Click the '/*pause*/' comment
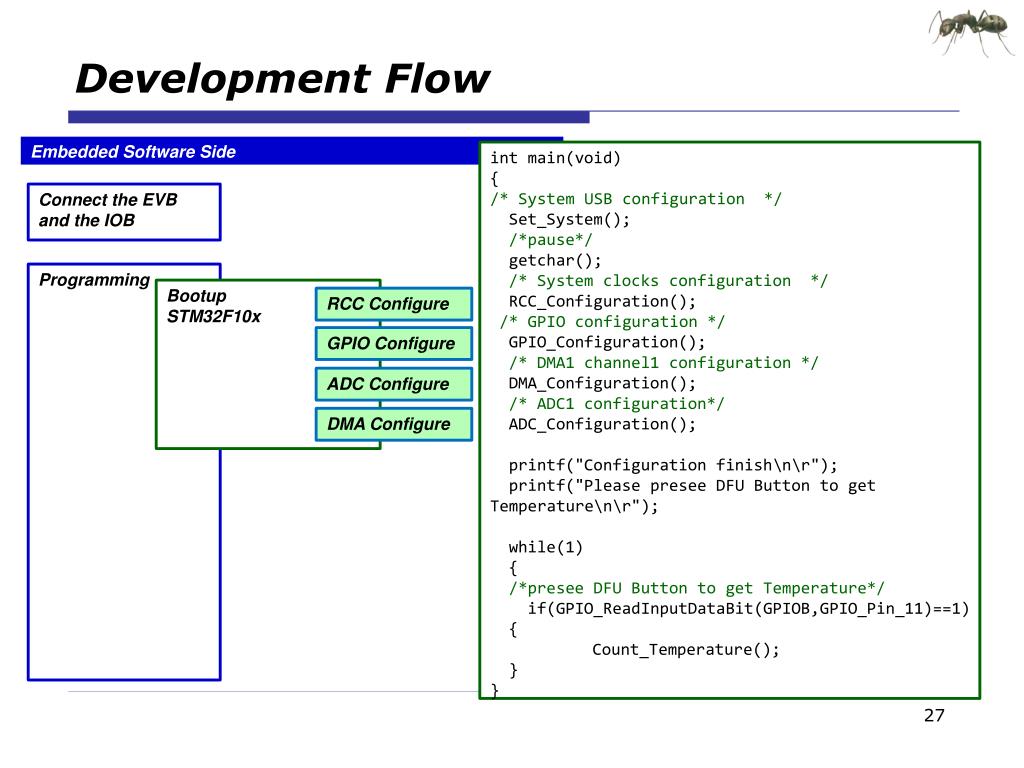The width and height of the screenshot is (1024, 768). point(551,240)
